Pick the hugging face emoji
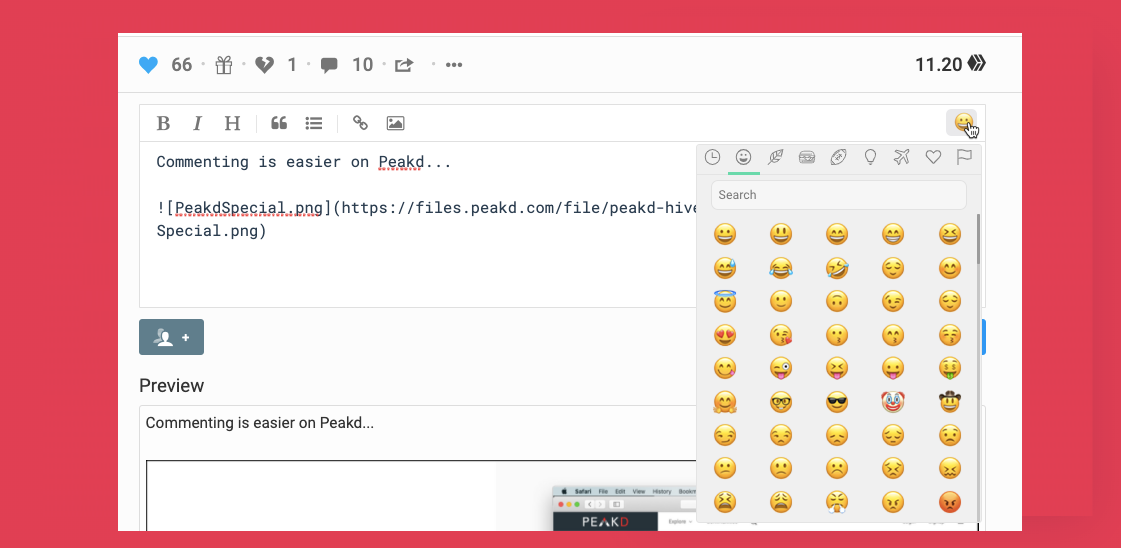 tap(725, 402)
